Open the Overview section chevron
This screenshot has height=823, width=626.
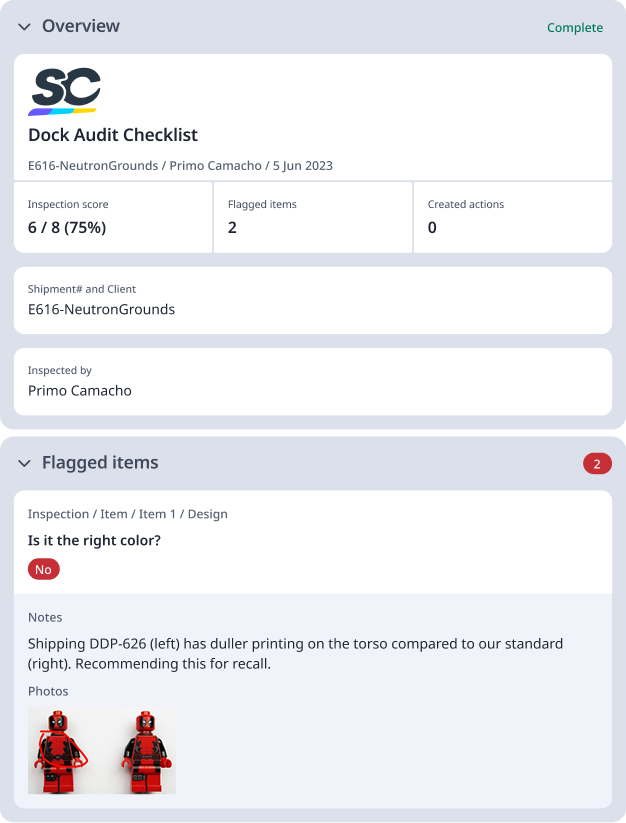pyautogui.click(x=23, y=27)
